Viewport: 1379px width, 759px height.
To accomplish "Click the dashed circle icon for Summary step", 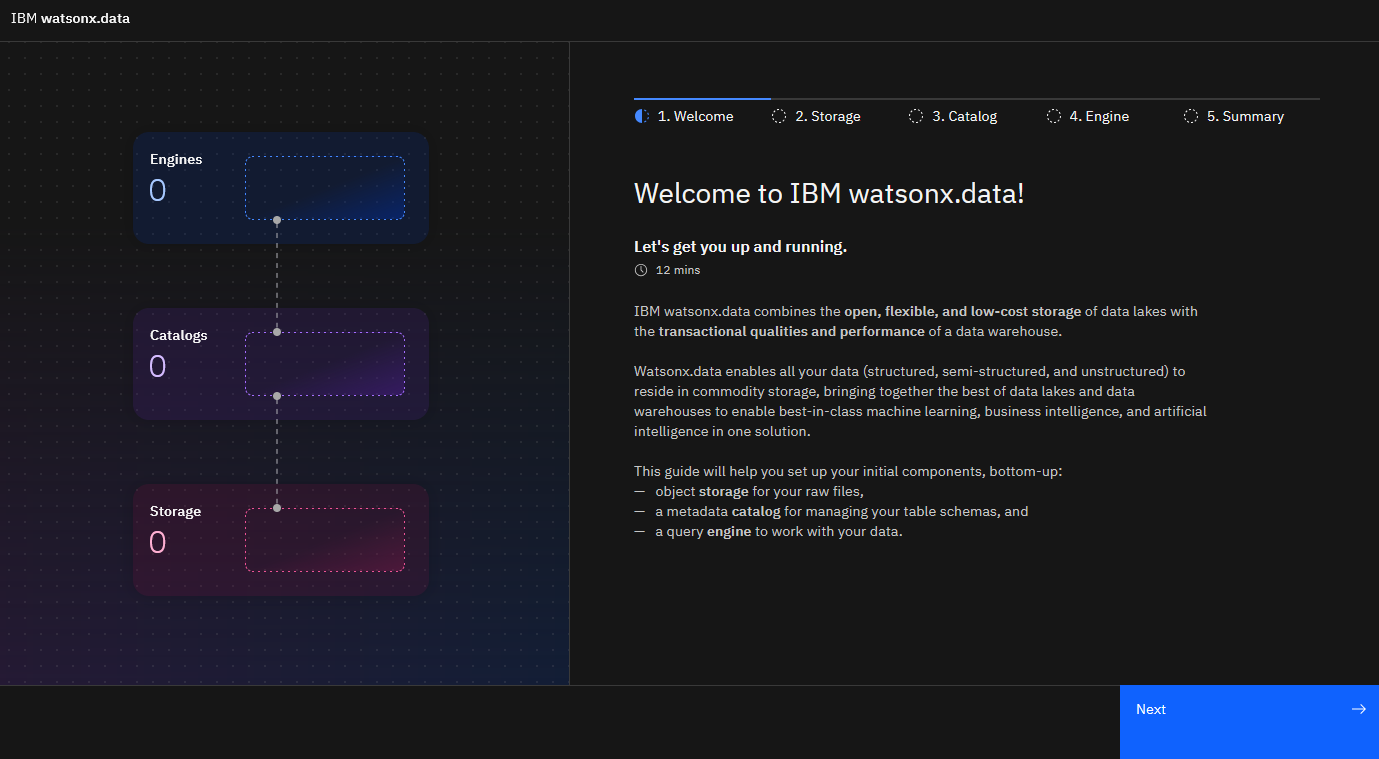I will (x=1191, y=117).
